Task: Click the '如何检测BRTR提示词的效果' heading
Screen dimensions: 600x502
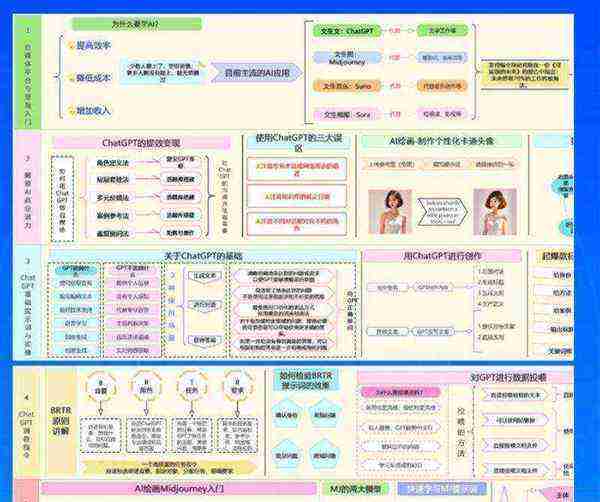Action: click(x=306, y=380)
